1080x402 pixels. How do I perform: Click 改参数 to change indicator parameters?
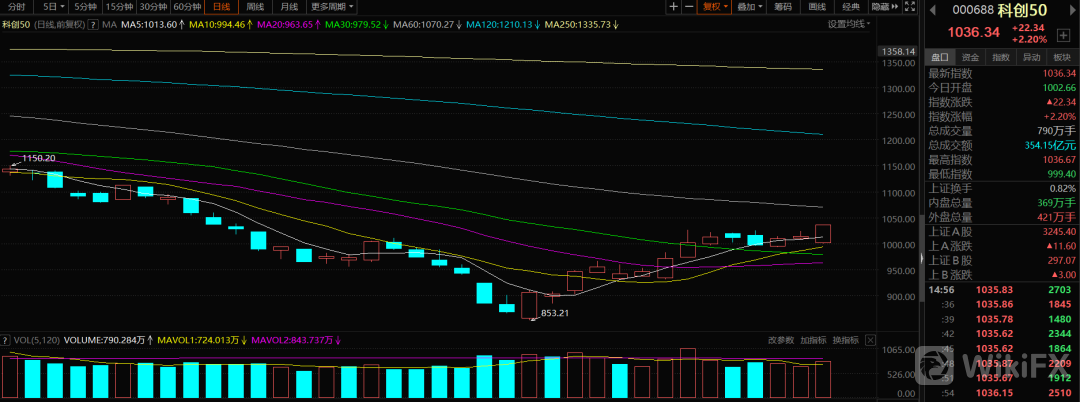coord(781,340)
